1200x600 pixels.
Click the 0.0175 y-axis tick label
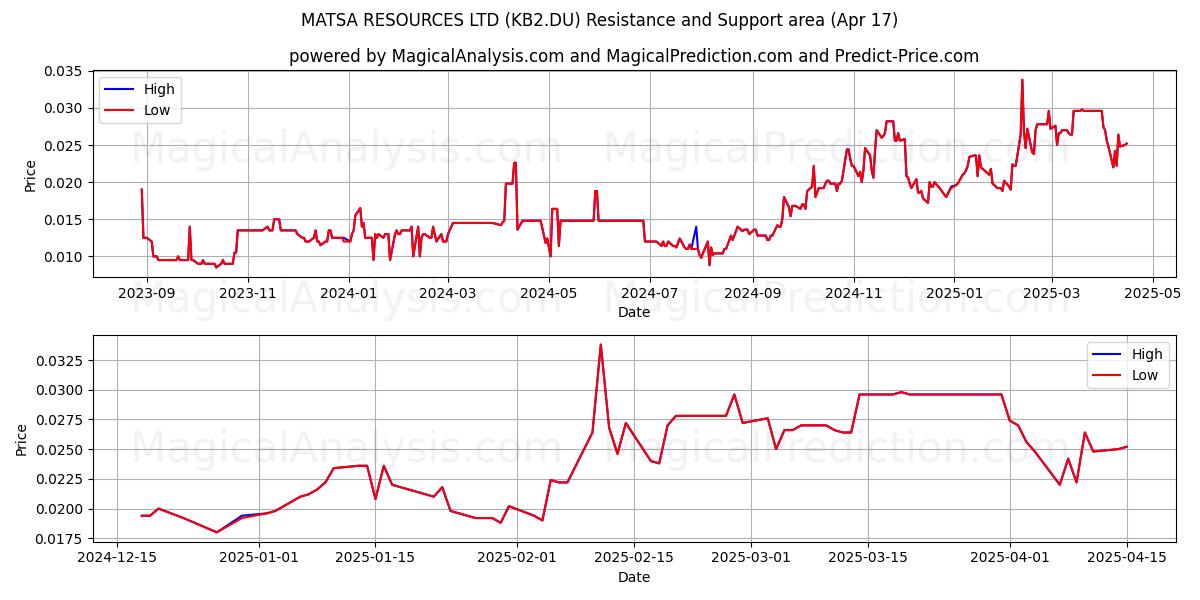pos(62,538)
